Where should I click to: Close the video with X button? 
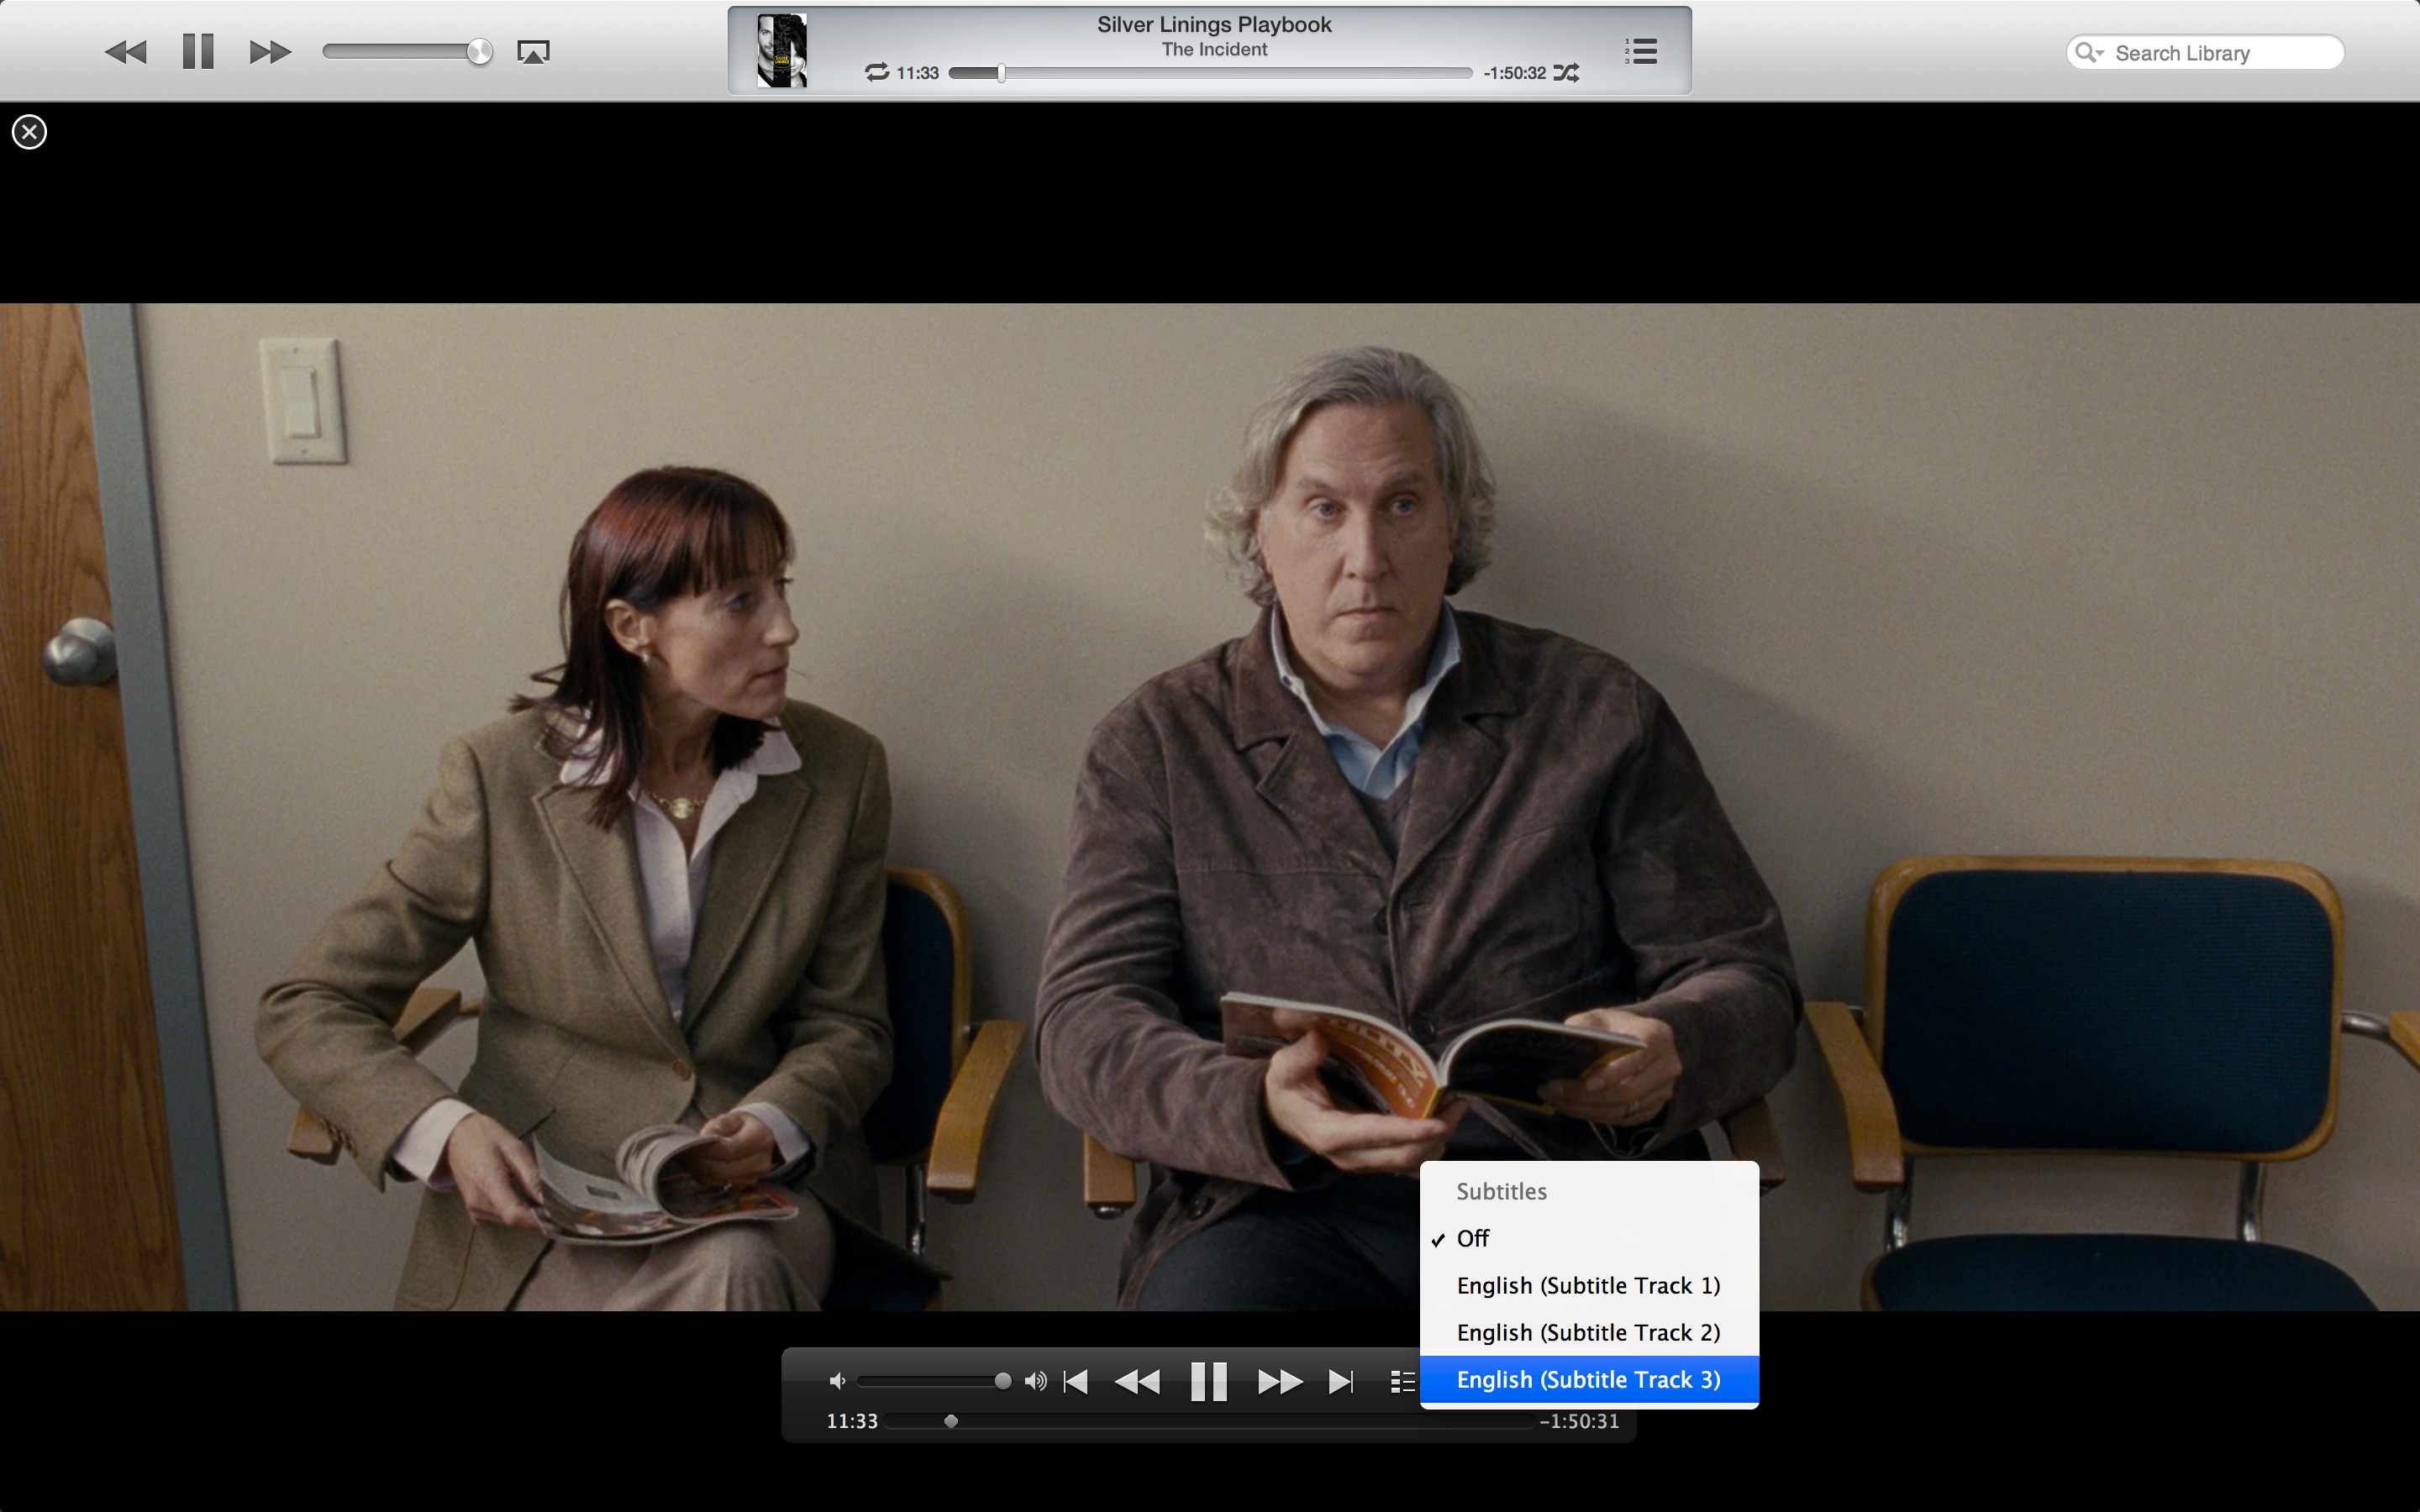(x=29, y=132)
